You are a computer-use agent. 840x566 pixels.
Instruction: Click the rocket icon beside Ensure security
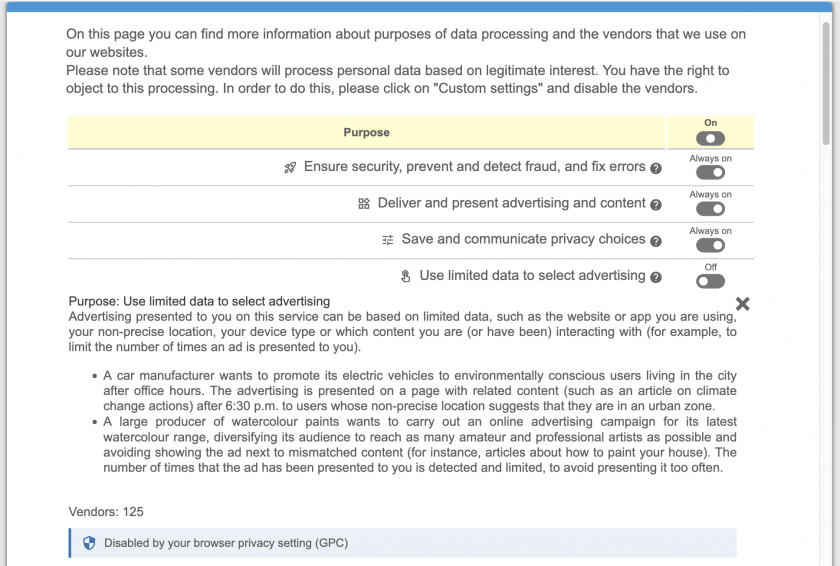click(290, 168)
